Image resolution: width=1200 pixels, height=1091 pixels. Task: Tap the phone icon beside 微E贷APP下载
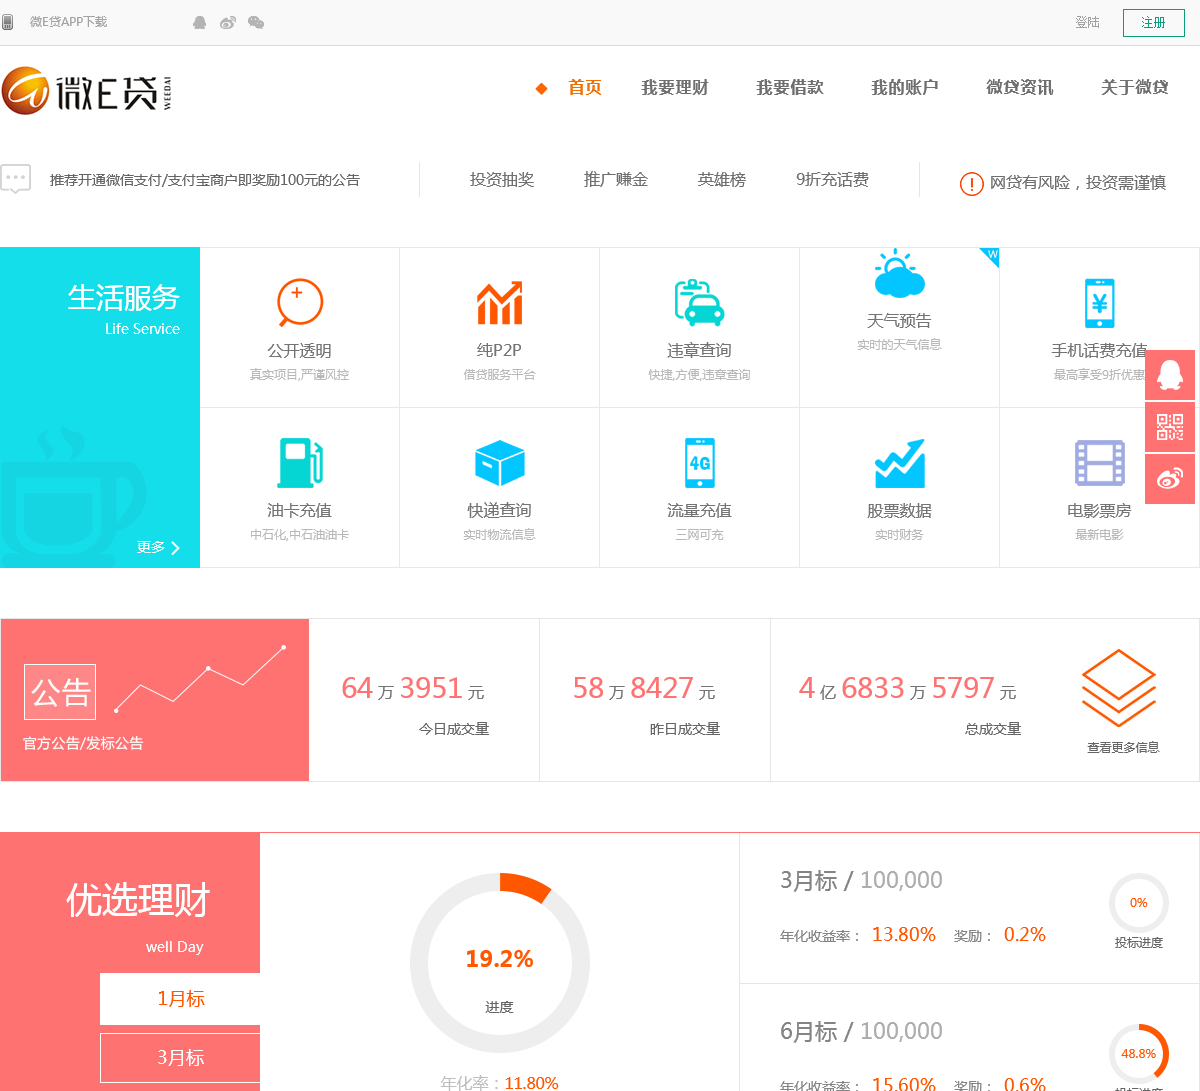click(8, 22)
